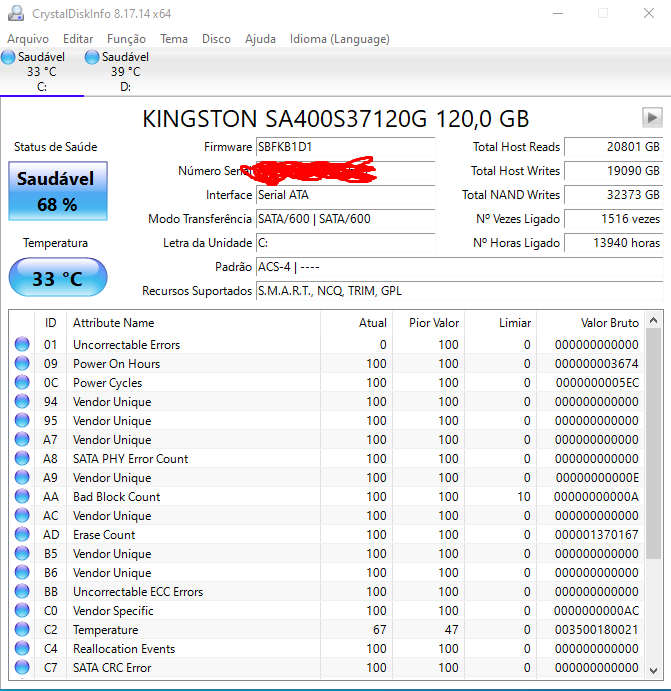Click the CrystalDiskInfo app icon in title bar
Image resolution: width=671 pixels, height=691 pixels.
[x=16, y=13]
